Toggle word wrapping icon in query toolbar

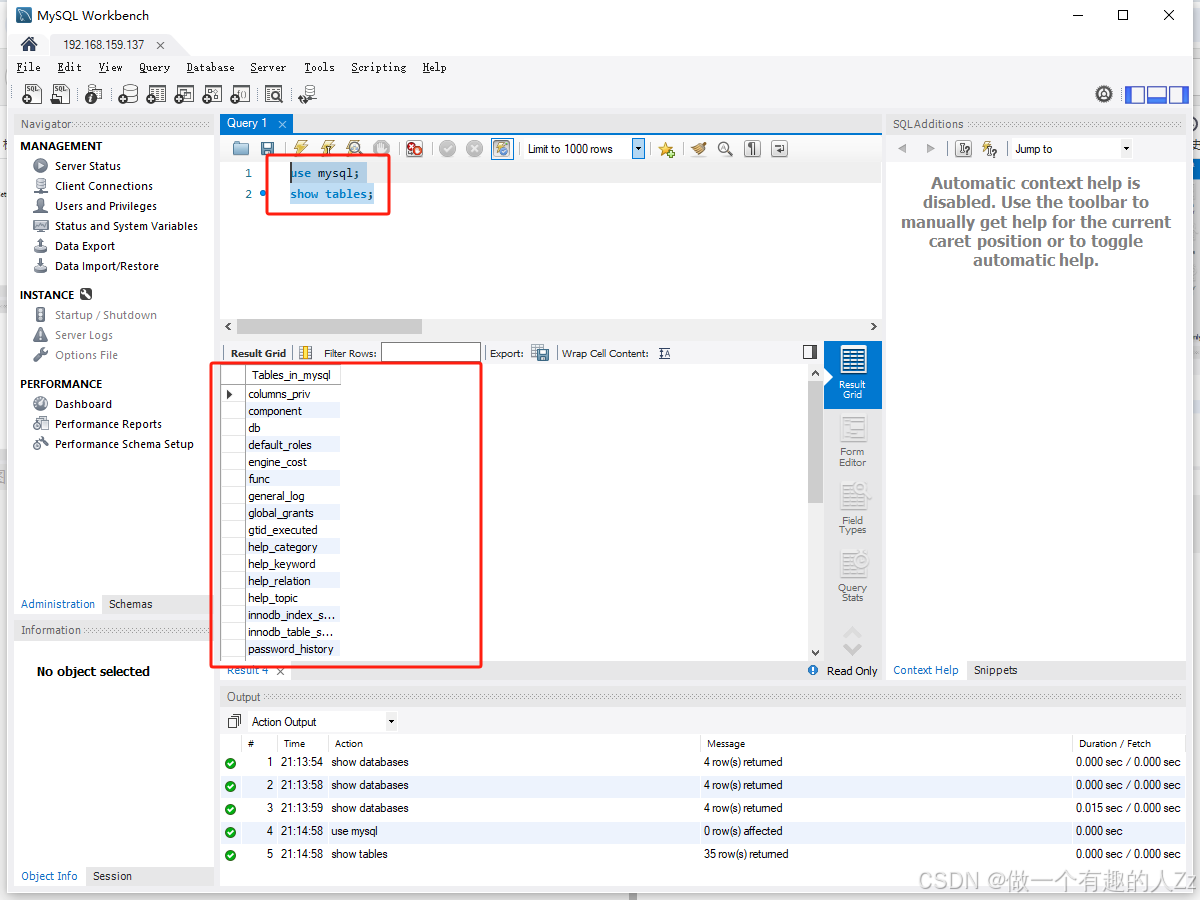(779, 149)
